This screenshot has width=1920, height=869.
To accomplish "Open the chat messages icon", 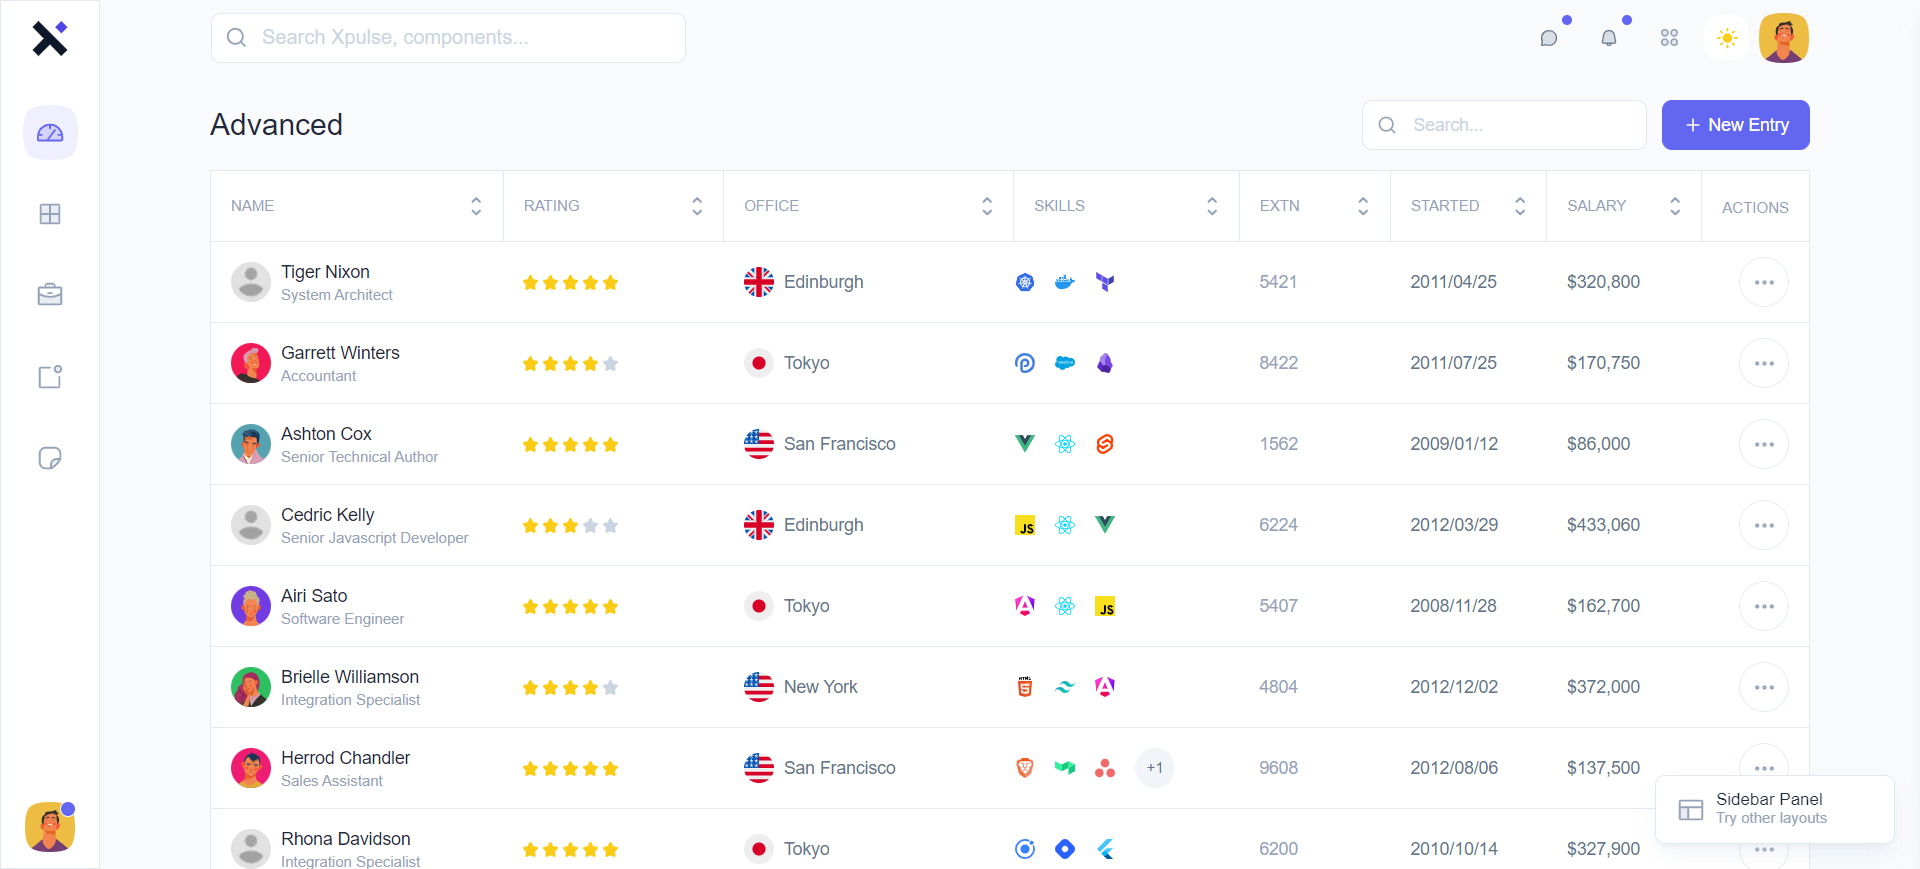I will (x=1549, y=38).
